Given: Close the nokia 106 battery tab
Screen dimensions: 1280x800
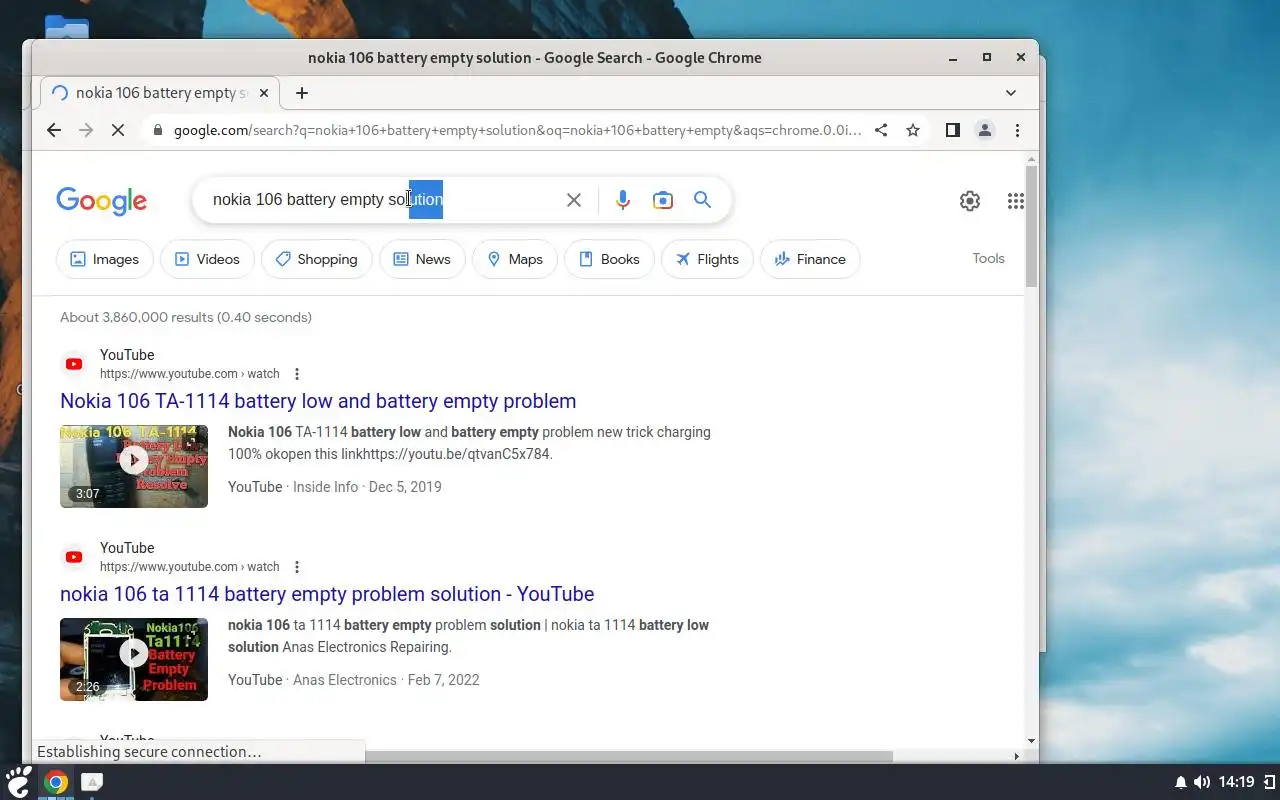Looking at the screenshot, I should 264,93.
